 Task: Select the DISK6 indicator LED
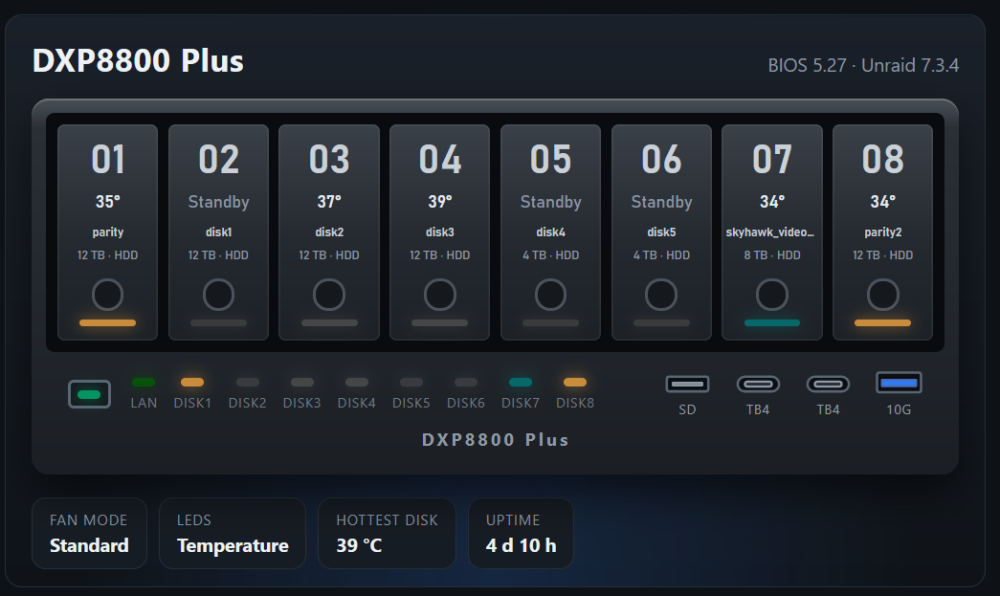click(x=466, y=382)
